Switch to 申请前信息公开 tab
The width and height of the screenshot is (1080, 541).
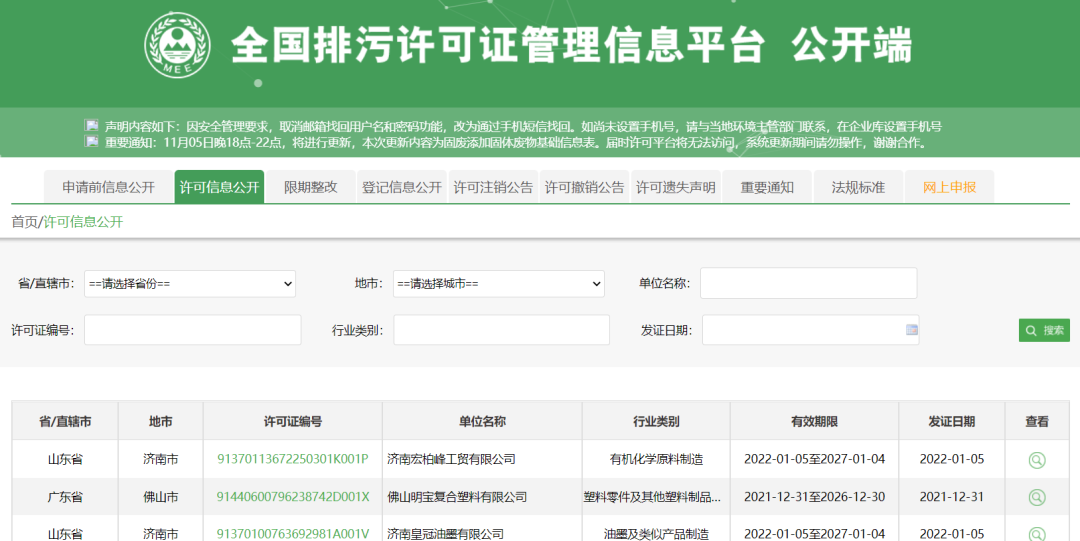point(108,187)
